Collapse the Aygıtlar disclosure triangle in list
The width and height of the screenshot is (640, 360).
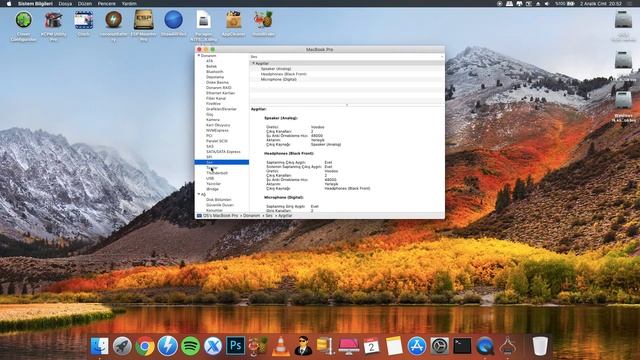253,63
